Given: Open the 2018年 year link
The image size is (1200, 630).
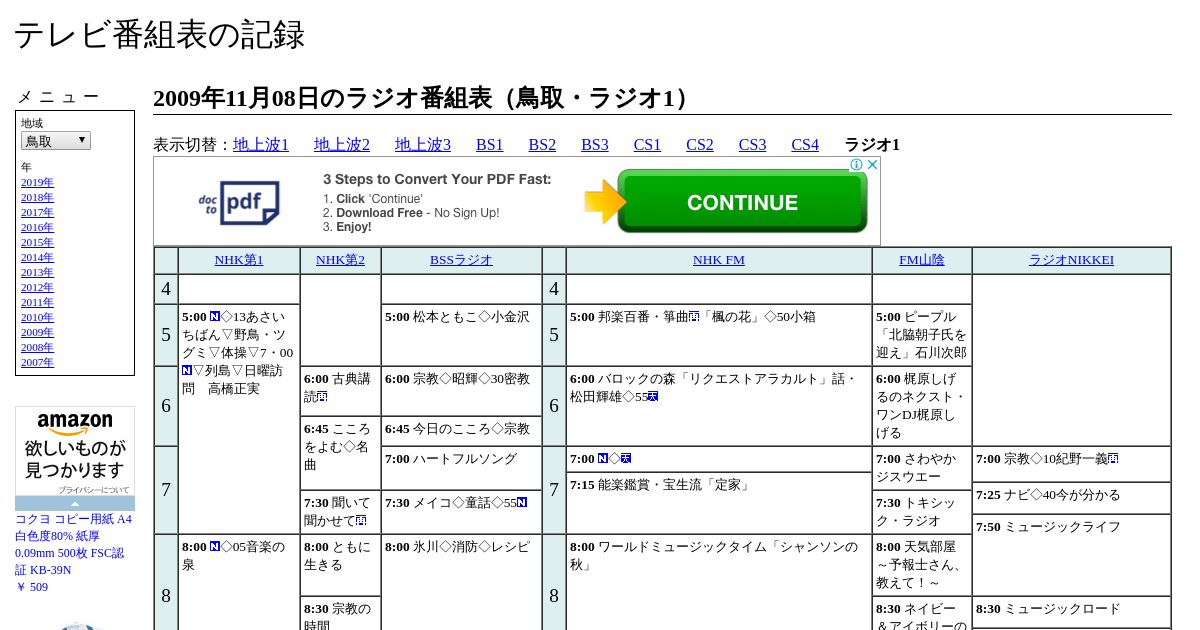Looking at the screenshot, I should coord(38,197).
